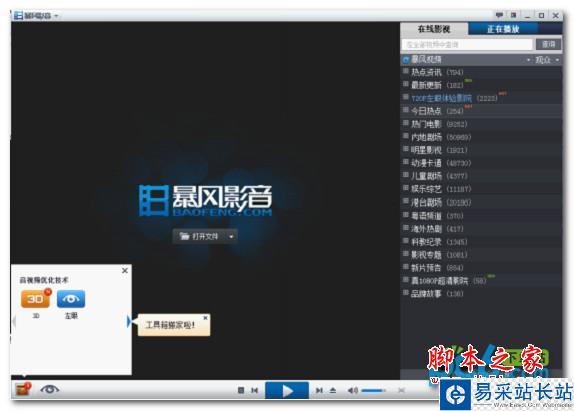574x411 pixels.
Task: Click the title bar icon left of minimize
Action: [513, 15]
